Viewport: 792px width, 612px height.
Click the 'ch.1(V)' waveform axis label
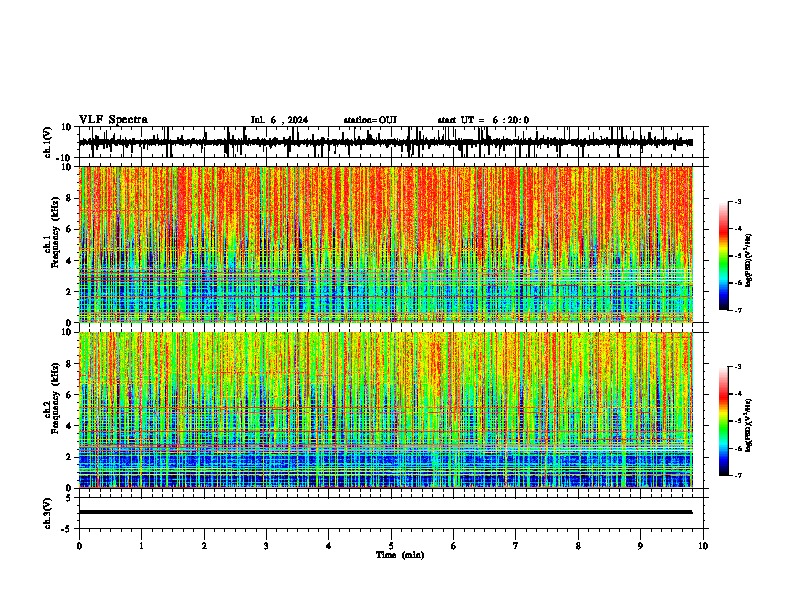point(48,142)
